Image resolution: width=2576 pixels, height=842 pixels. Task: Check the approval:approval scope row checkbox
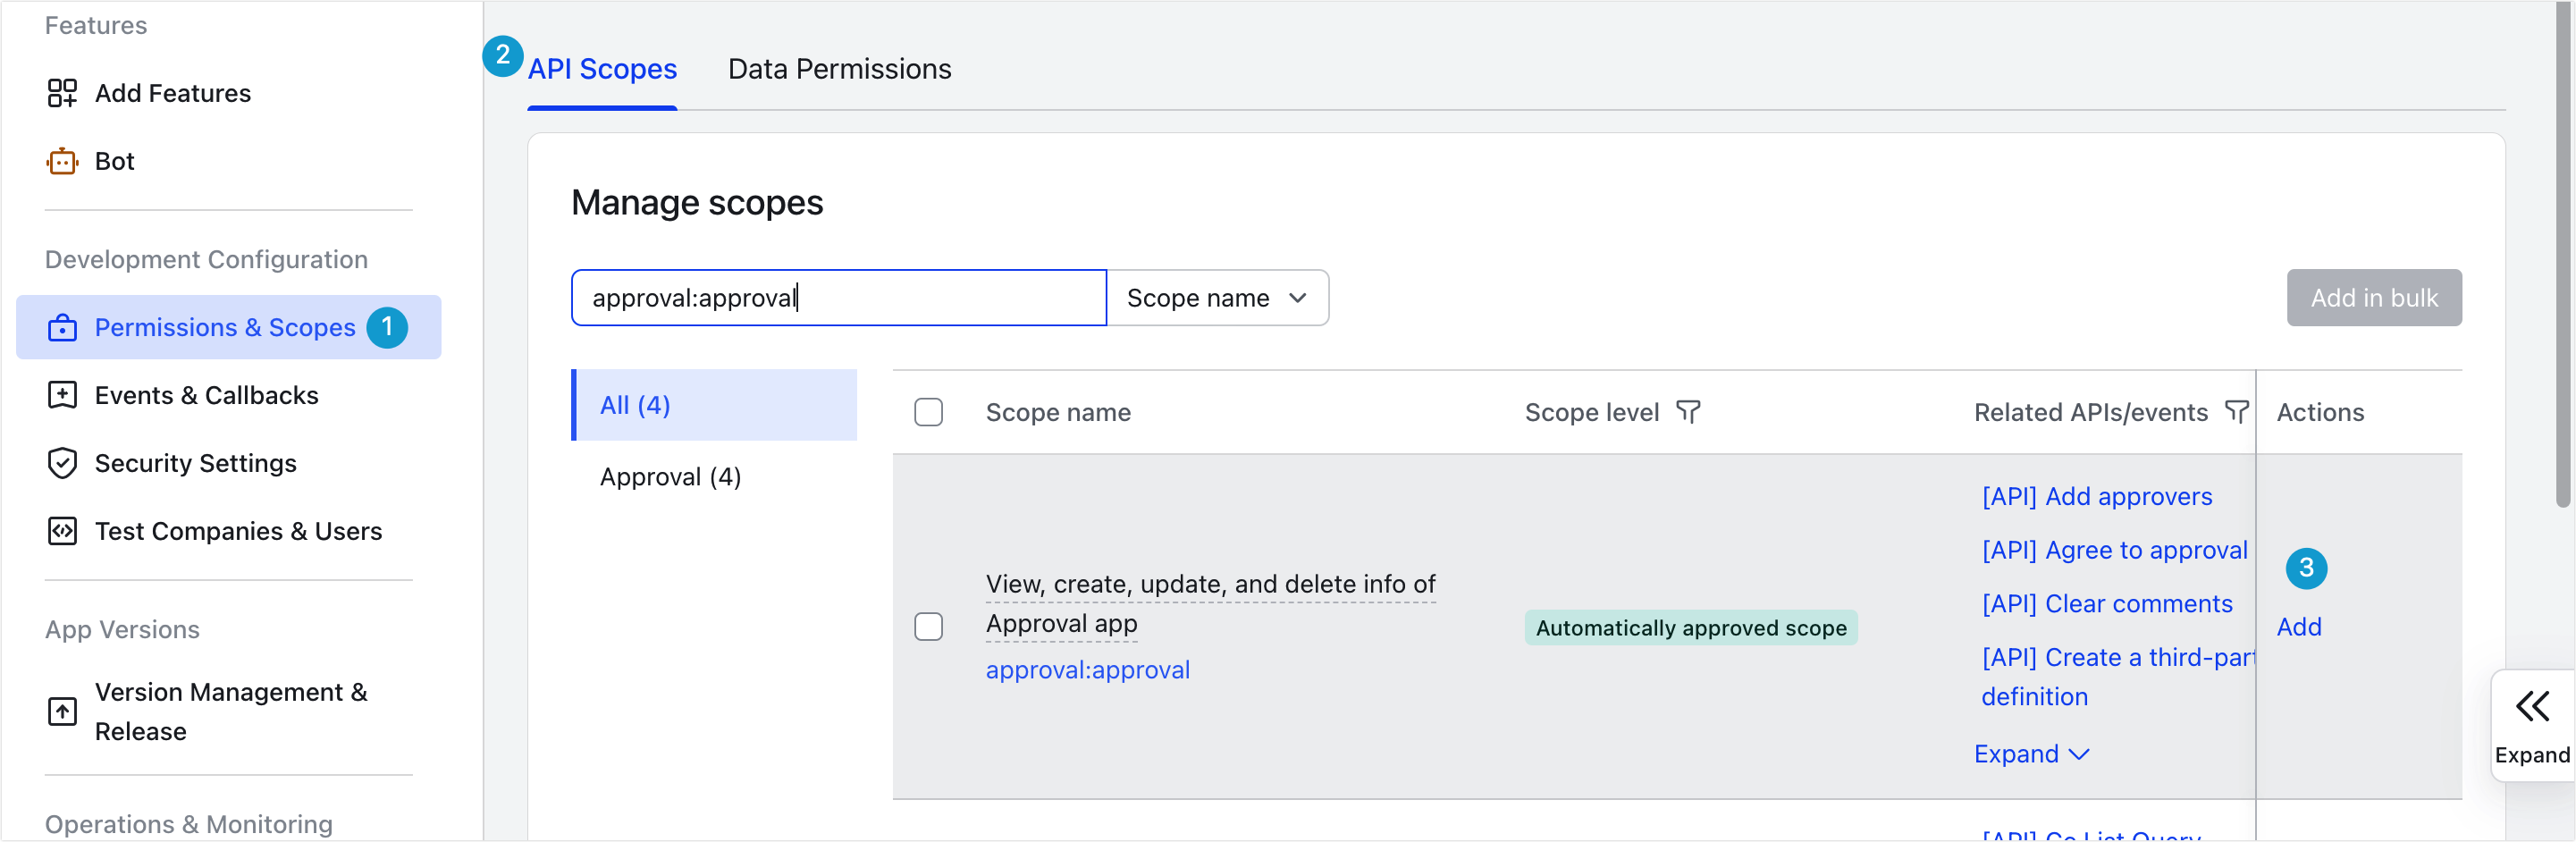[x=928, y=626]
